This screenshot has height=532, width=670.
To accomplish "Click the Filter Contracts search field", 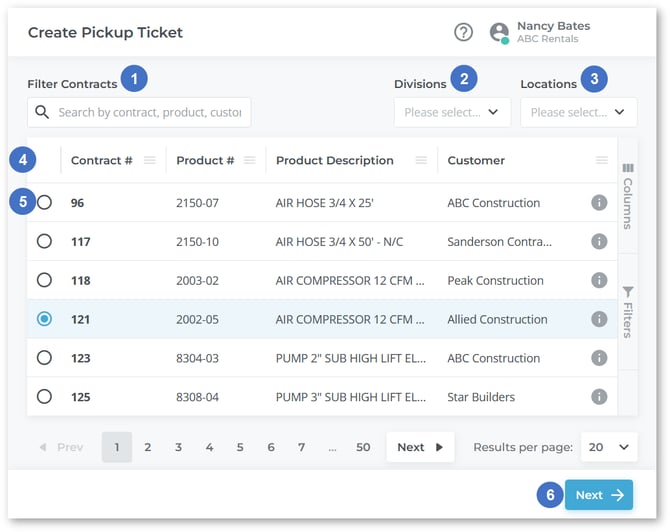I will (x=148, y=112).
